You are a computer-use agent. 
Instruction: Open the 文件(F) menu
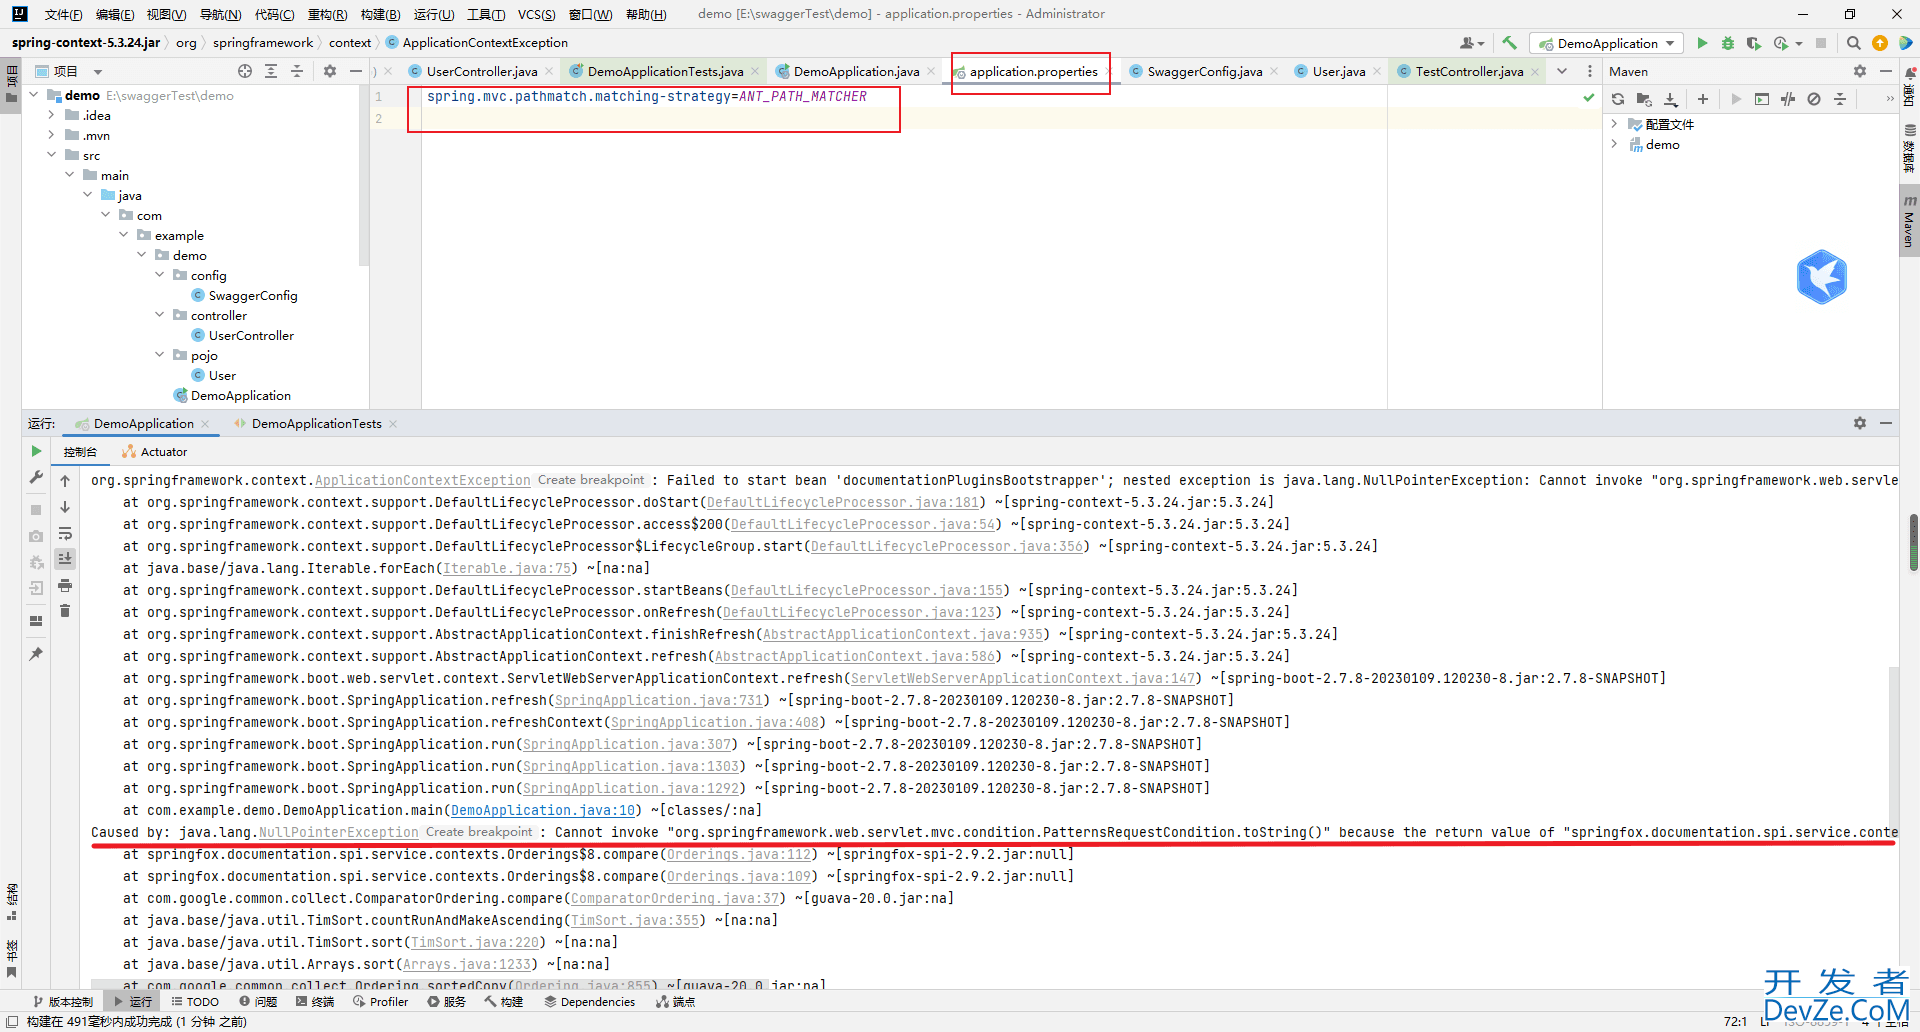click(64, 14)
